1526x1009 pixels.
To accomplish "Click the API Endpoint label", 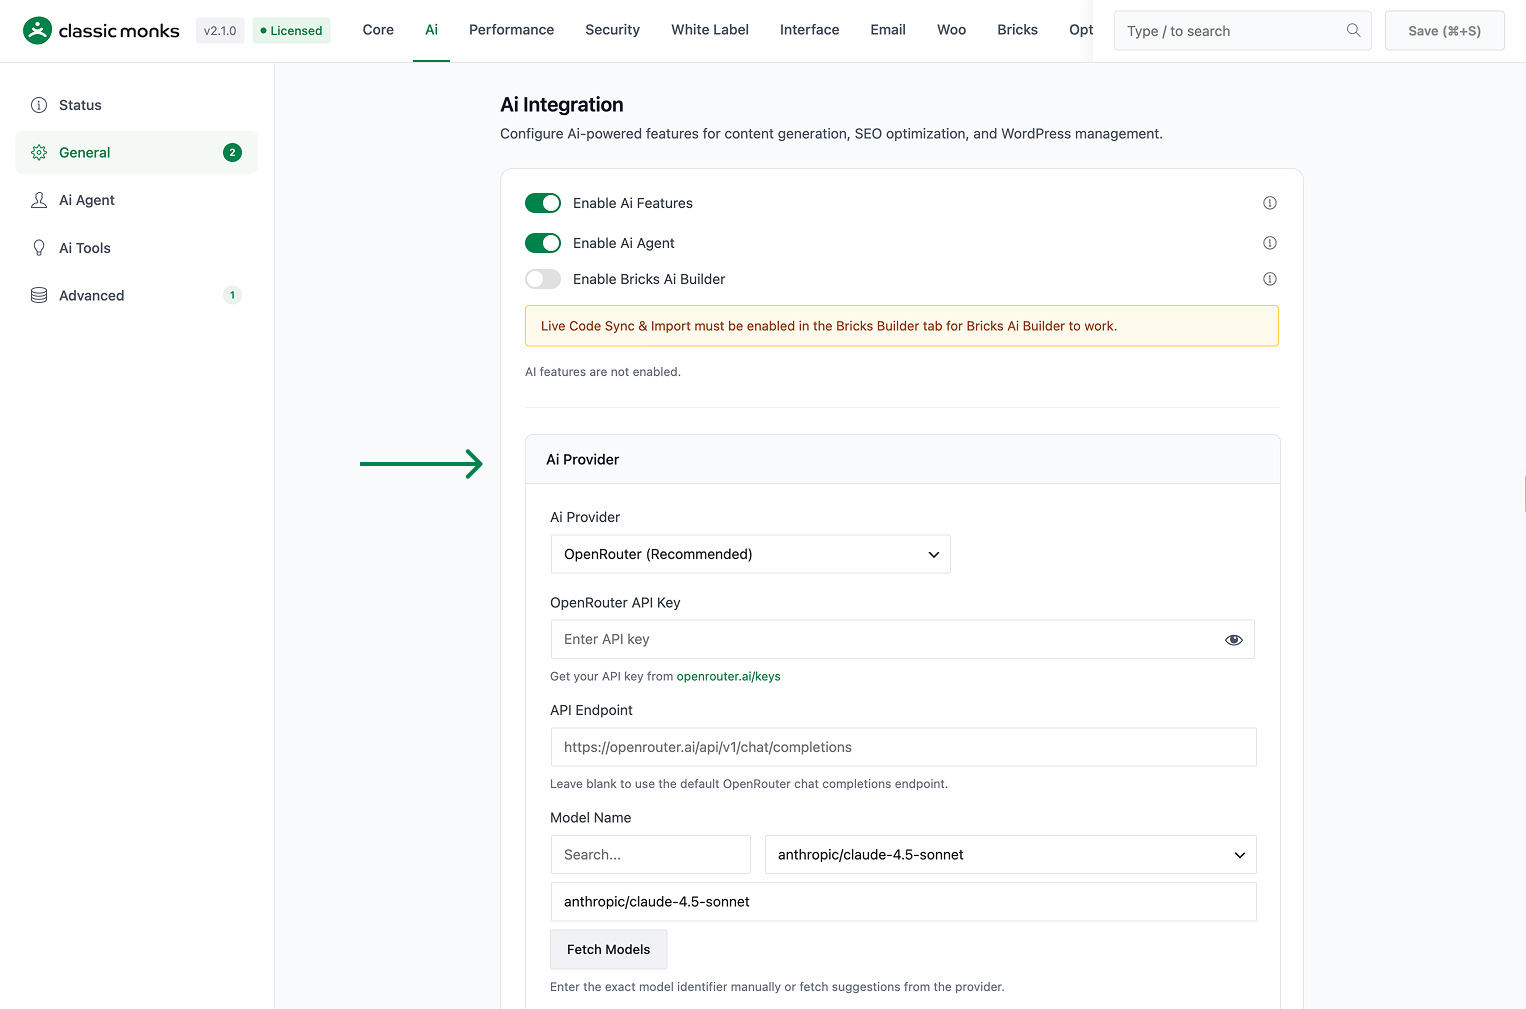I will point(591,710).
